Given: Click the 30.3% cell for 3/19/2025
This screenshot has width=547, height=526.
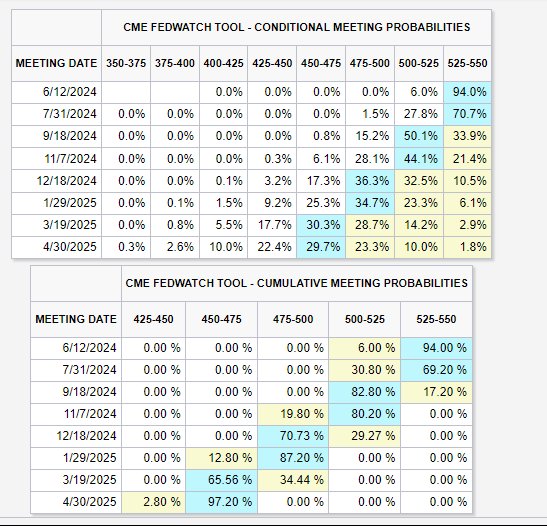Looking at the screenshot, I should point(321,225).
